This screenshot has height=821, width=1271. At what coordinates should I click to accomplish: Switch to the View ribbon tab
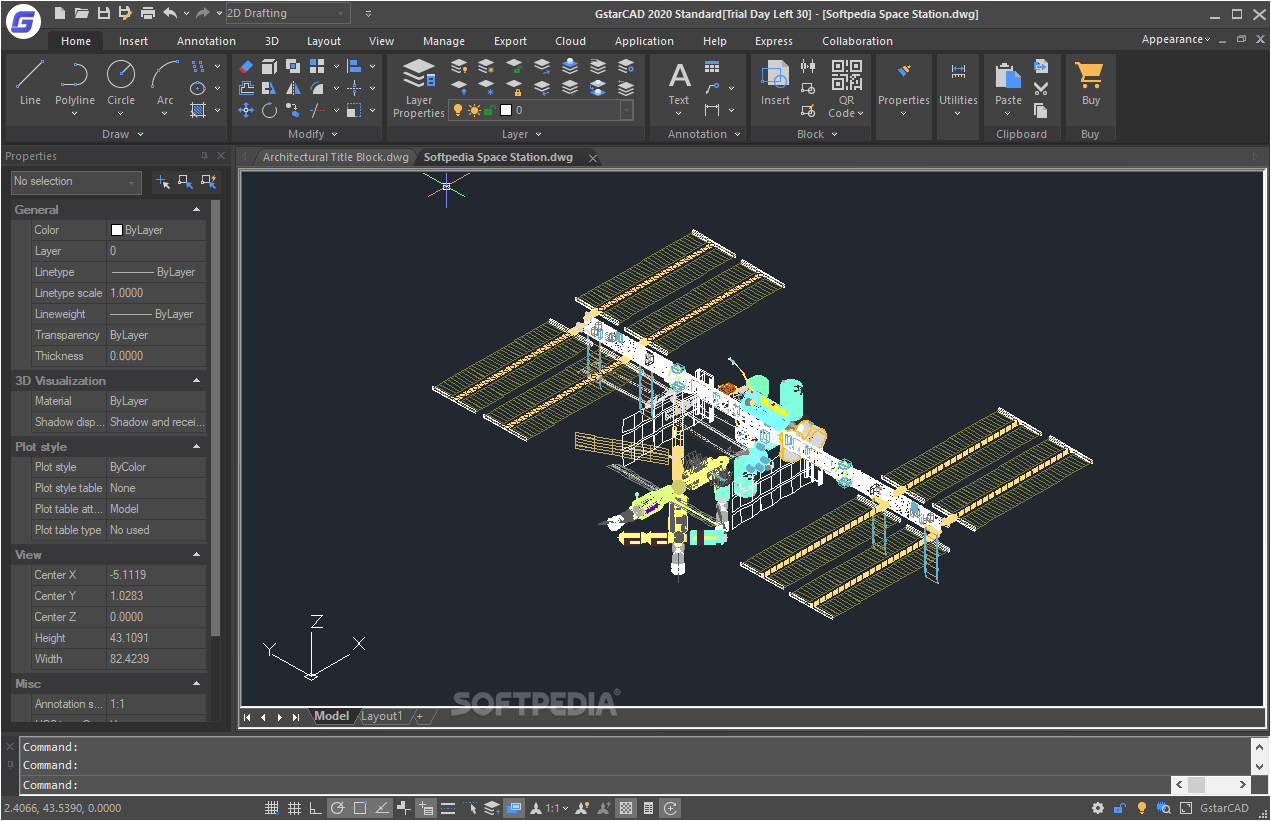click(x=381, y=41)
